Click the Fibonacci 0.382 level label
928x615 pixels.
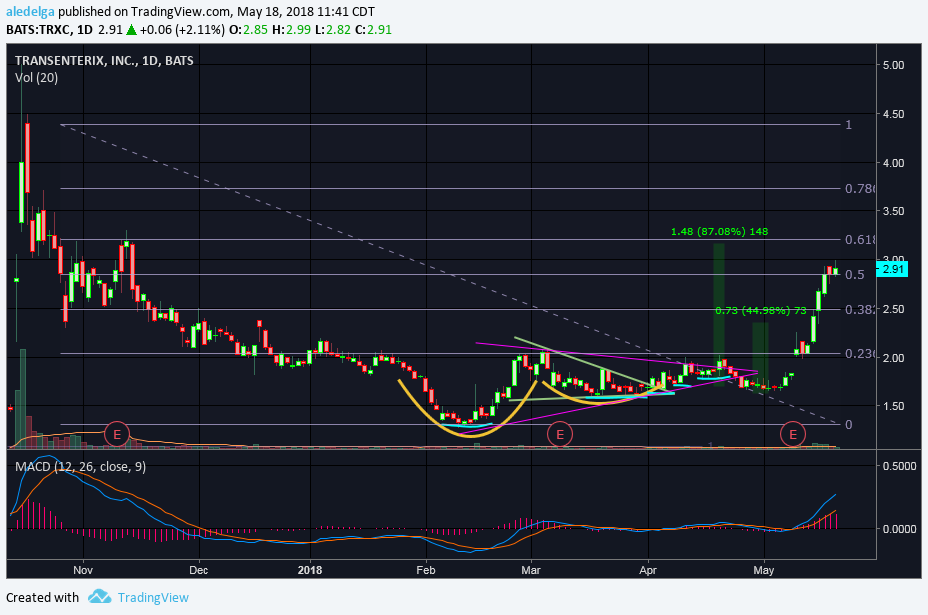(859, 310)
